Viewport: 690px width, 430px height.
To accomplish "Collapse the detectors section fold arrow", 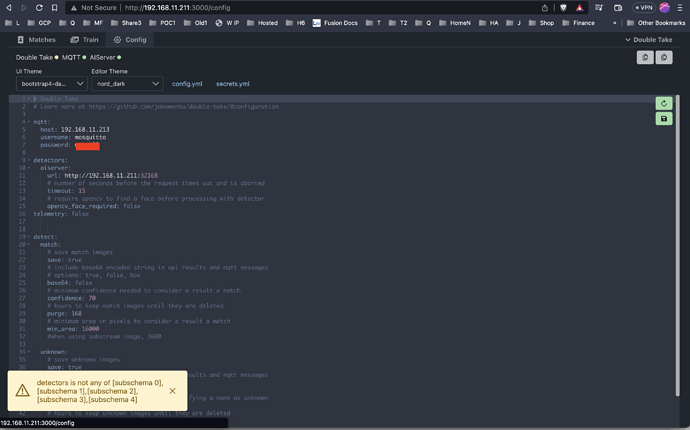I will click(29, 160).
